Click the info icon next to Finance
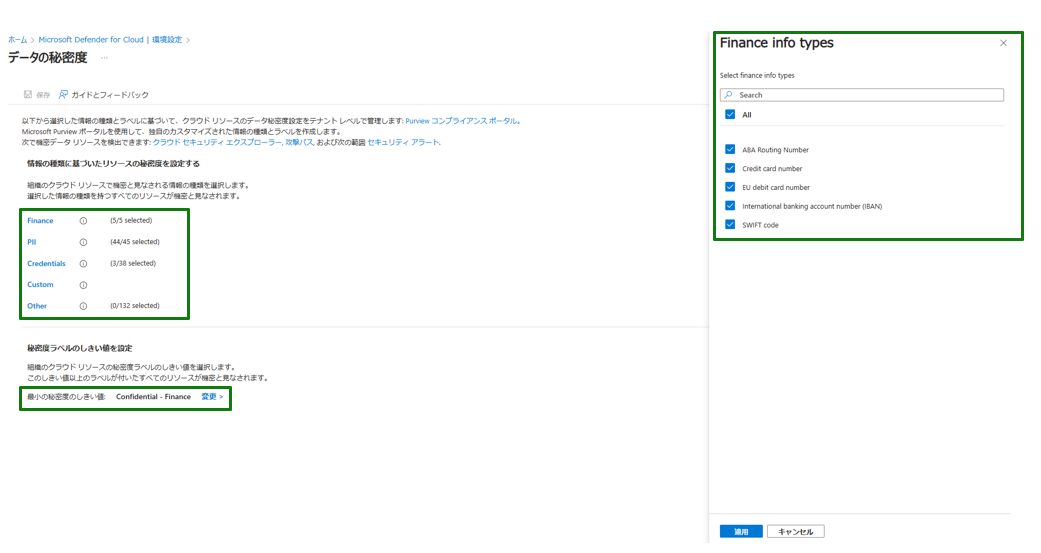 pos(83,221)
